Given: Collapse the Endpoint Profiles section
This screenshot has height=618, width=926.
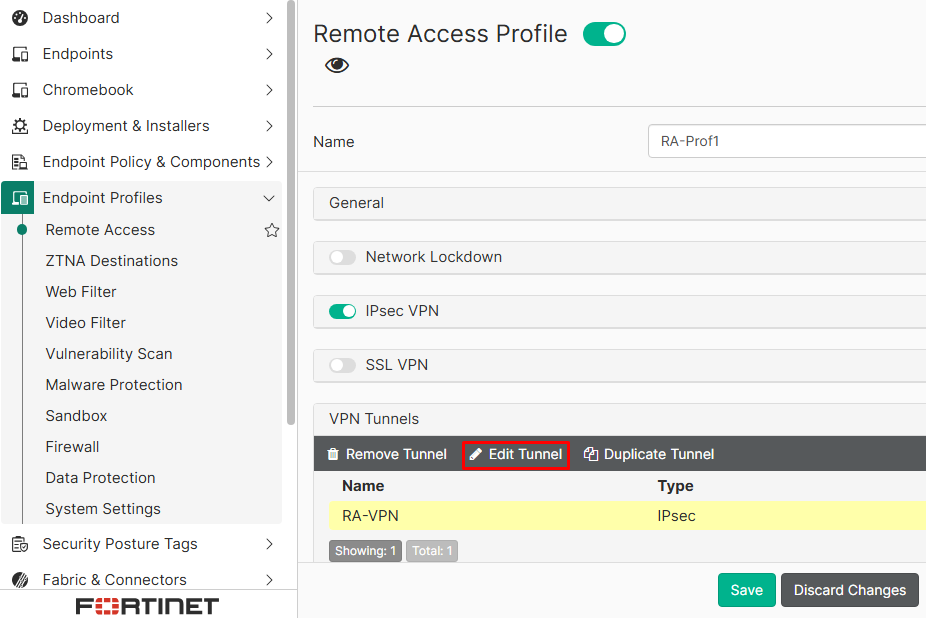Looking at the screenshot, I should click(x=268, y=197).
